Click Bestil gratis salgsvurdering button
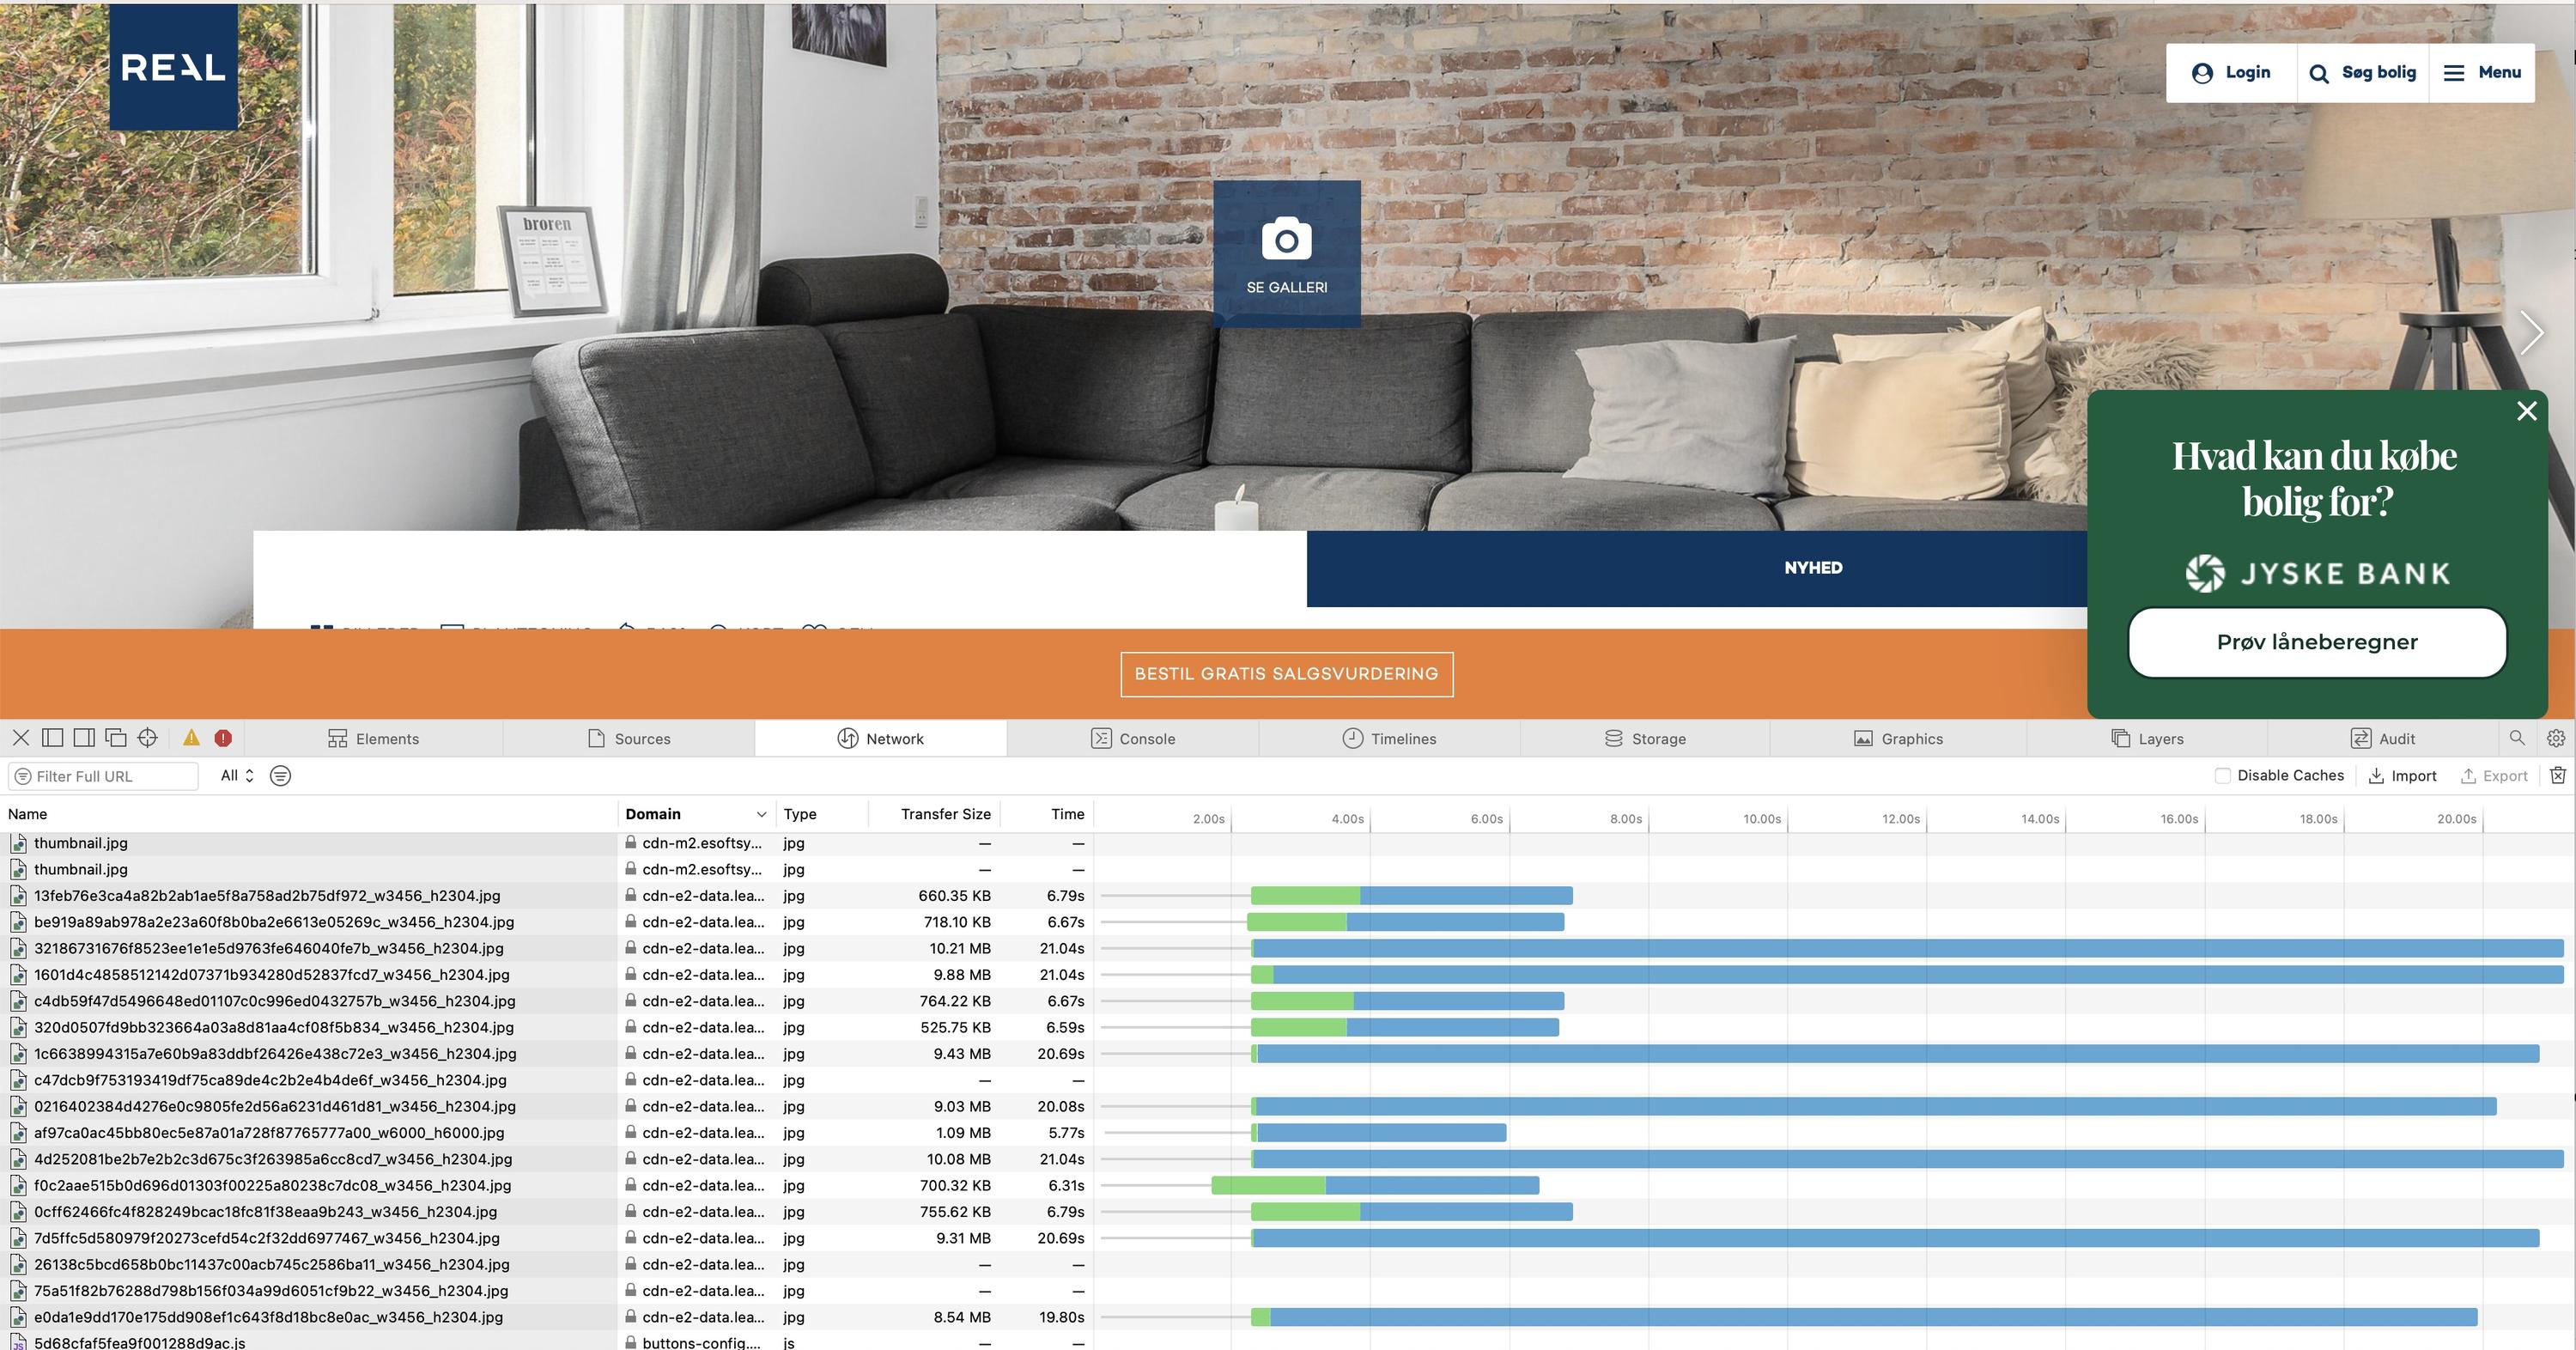This screenshot has height=1350, width=2576. [1286, 674]
